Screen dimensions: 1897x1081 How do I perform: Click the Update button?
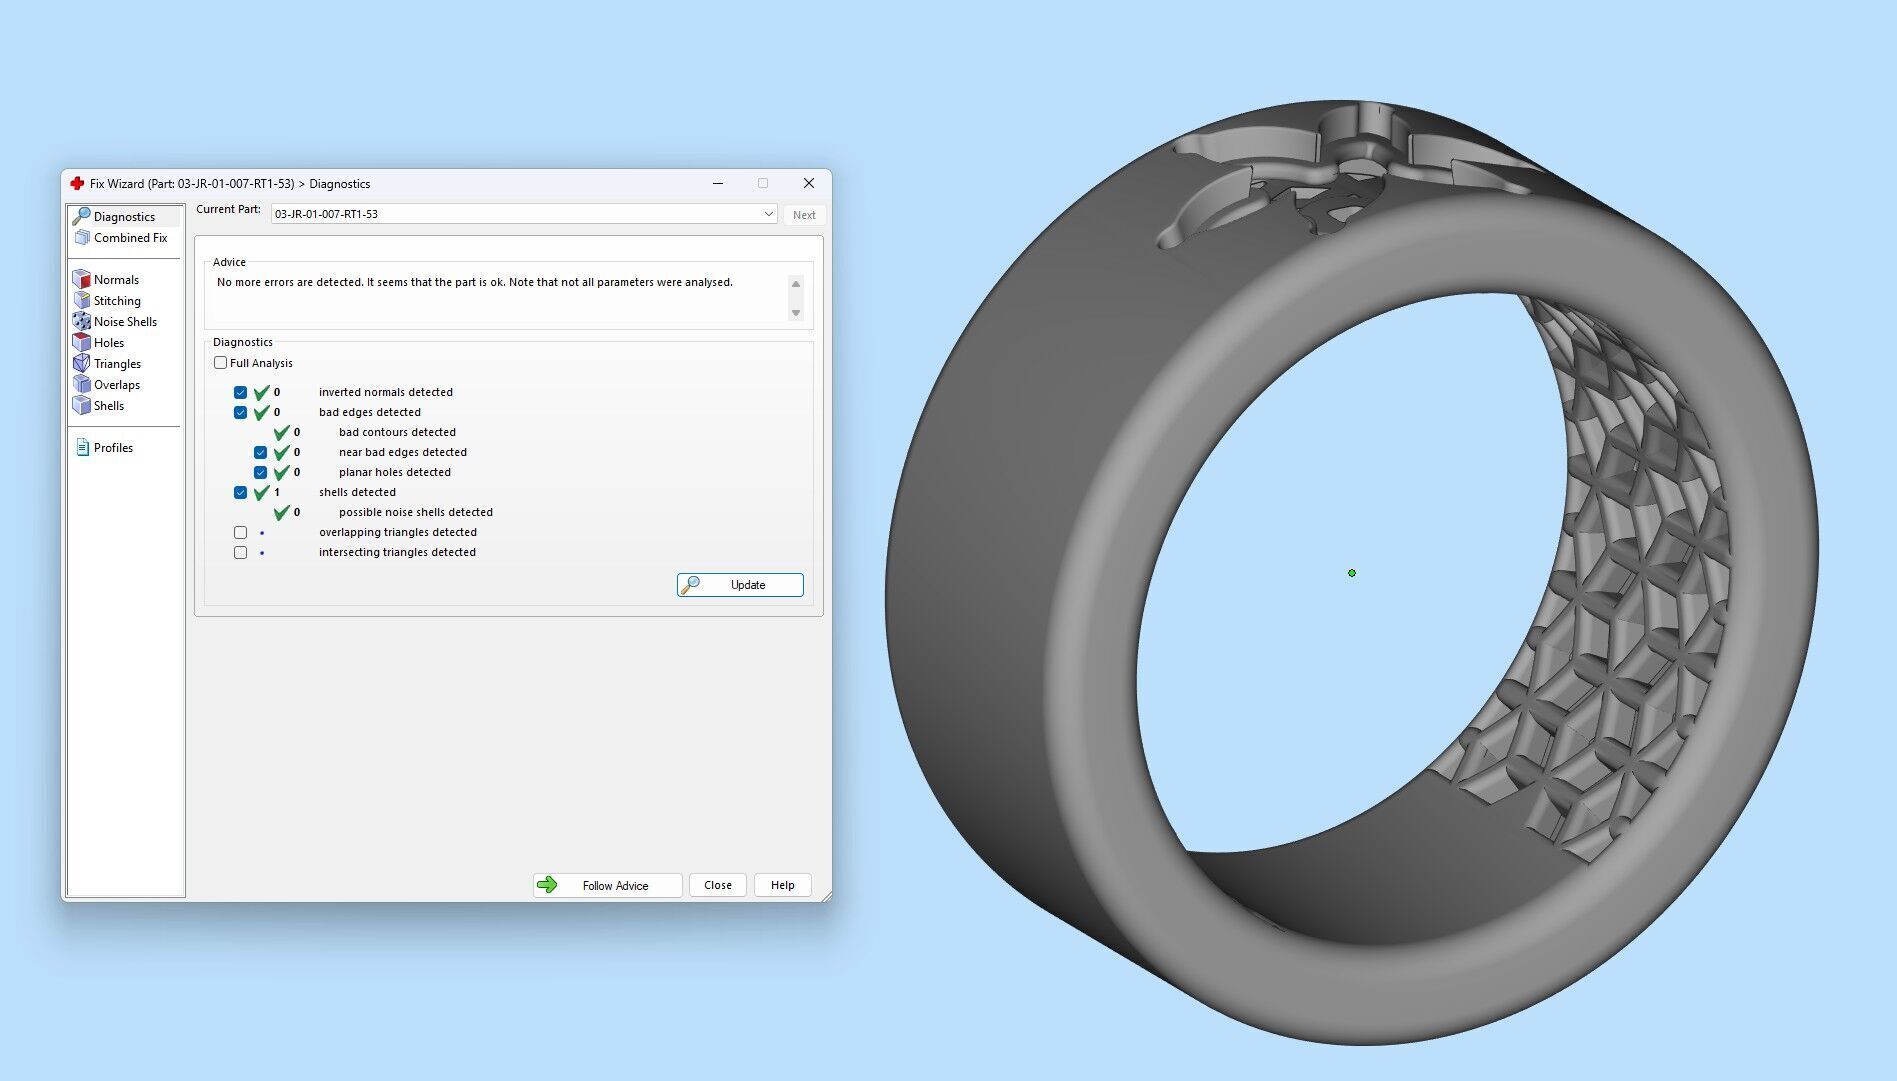point(740,585)
